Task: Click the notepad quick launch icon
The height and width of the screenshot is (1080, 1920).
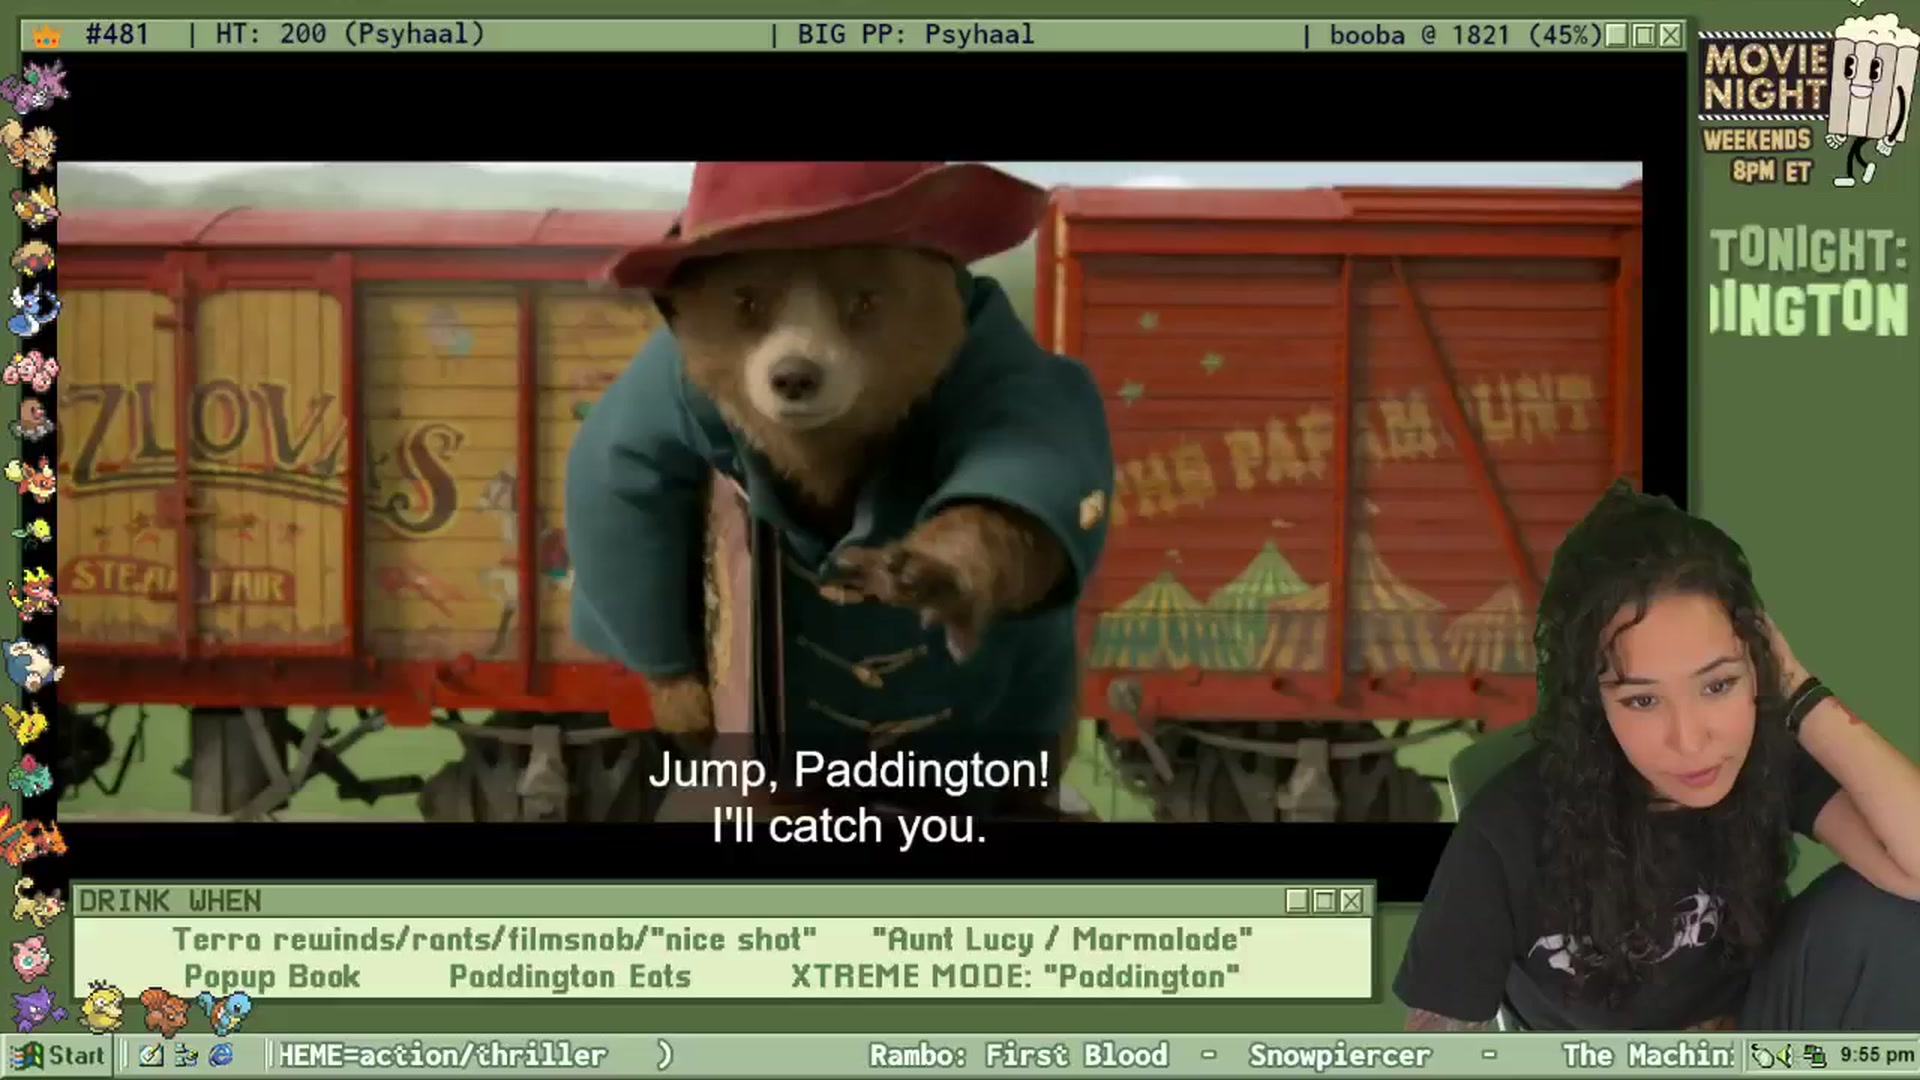Action: pyautogui.click(x=151, y=1055)
